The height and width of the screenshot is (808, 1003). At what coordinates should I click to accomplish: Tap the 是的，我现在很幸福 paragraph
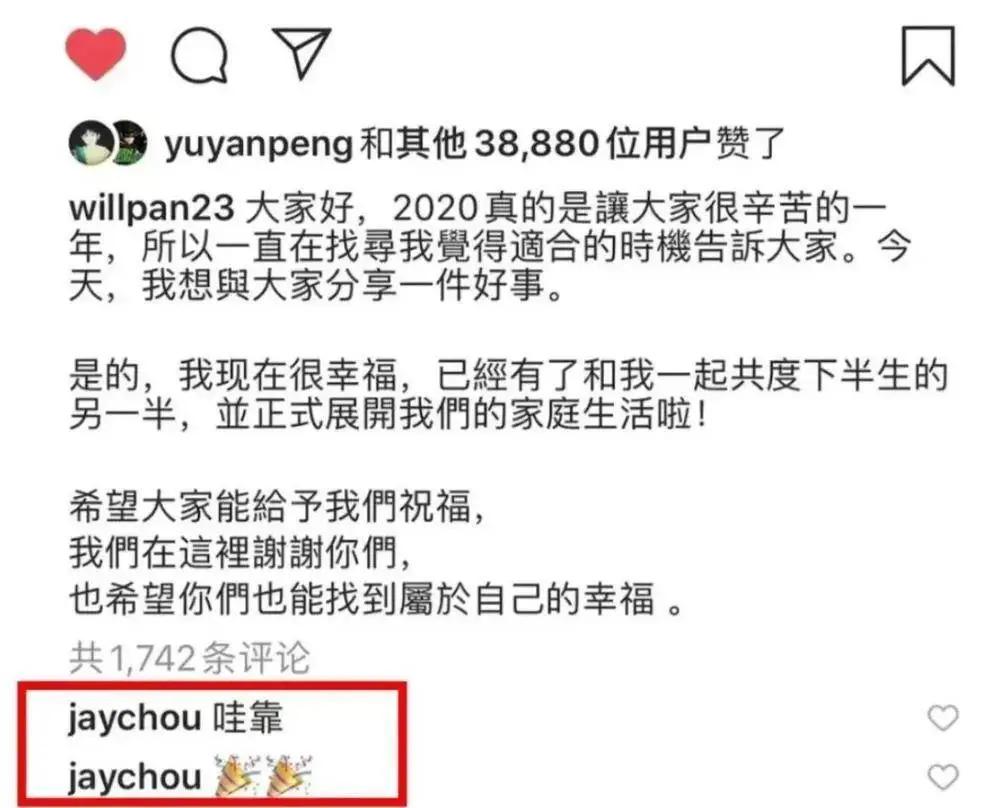coord(508,395)
